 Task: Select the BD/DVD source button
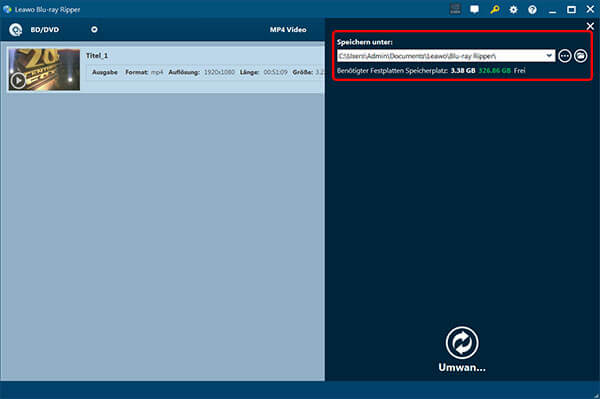point(45,29)
